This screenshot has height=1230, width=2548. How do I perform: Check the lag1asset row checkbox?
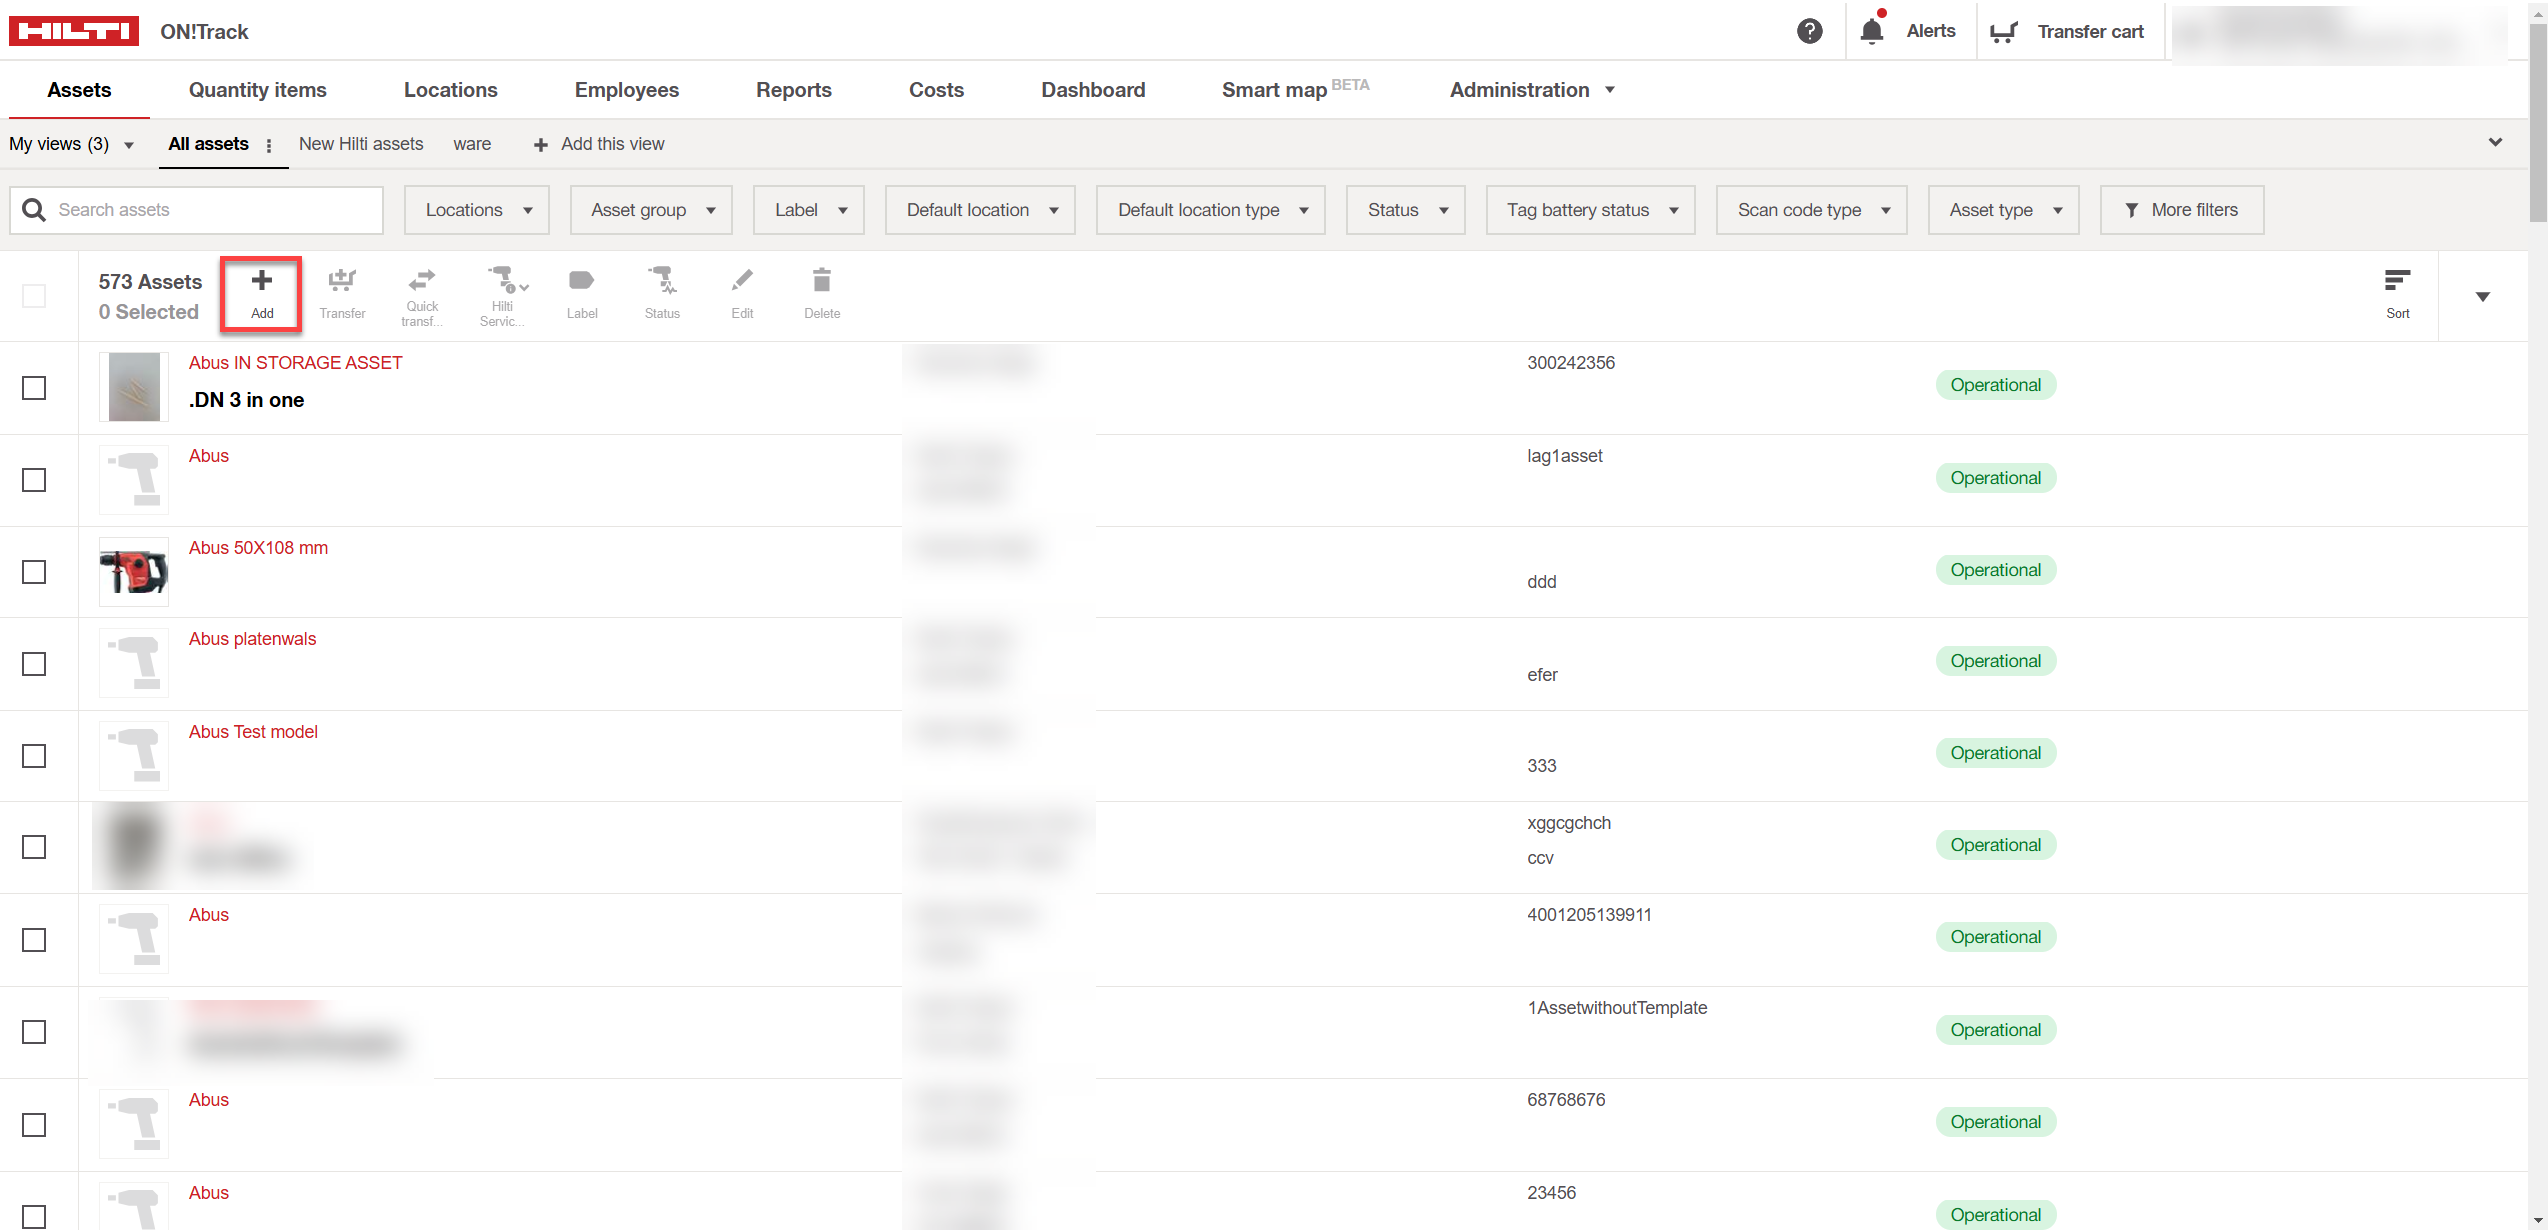34,480
